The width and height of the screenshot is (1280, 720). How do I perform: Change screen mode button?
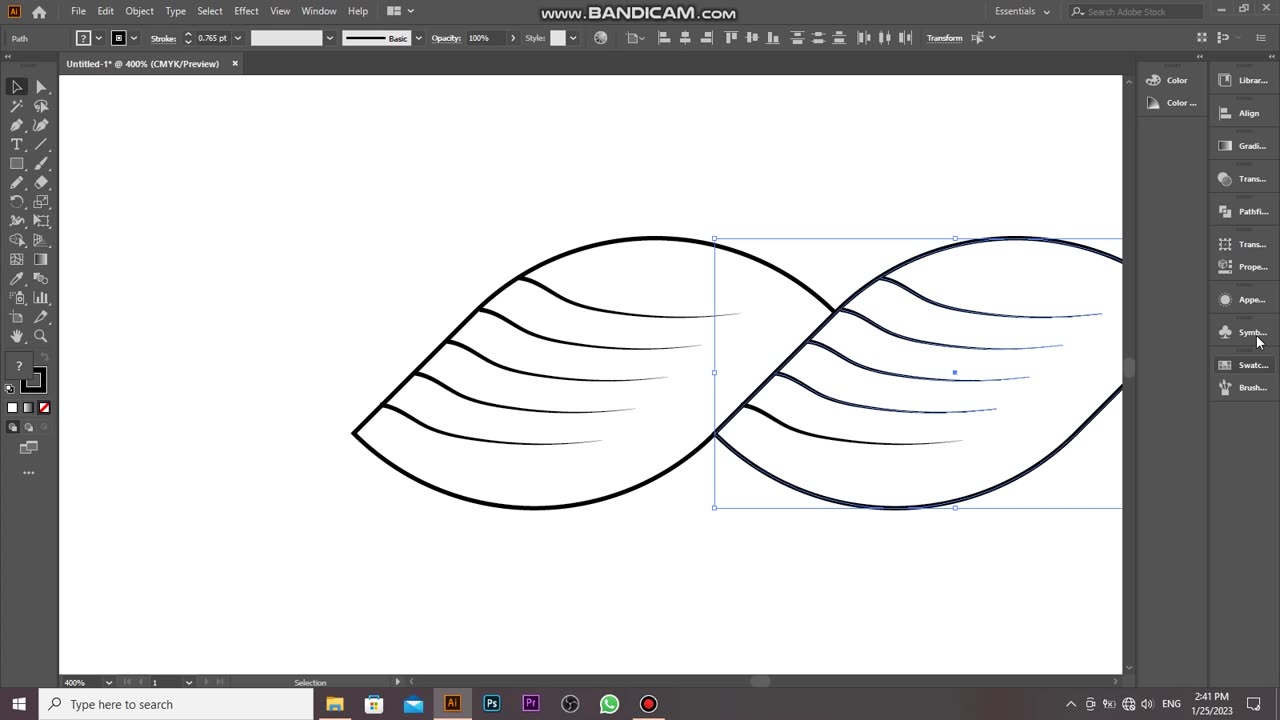pos(28,448)
